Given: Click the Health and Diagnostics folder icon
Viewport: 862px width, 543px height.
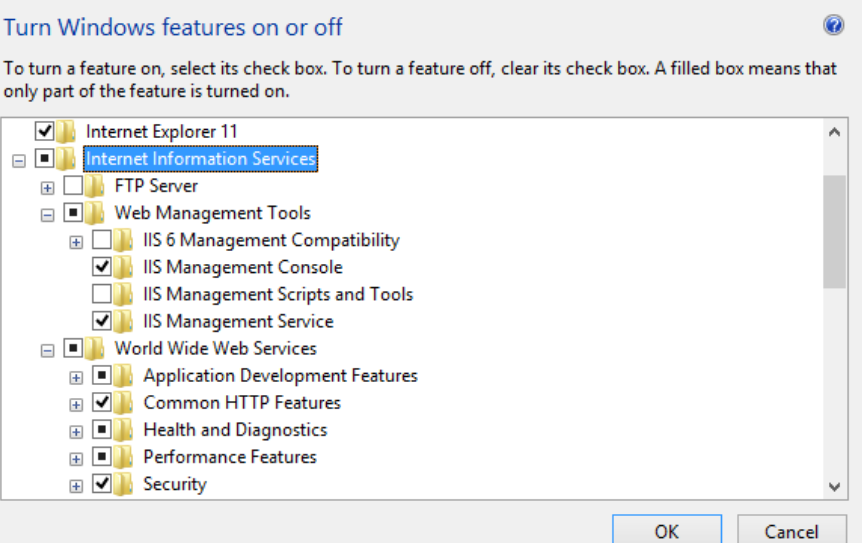Looking at the screenshot, I should tap(125, 430).
